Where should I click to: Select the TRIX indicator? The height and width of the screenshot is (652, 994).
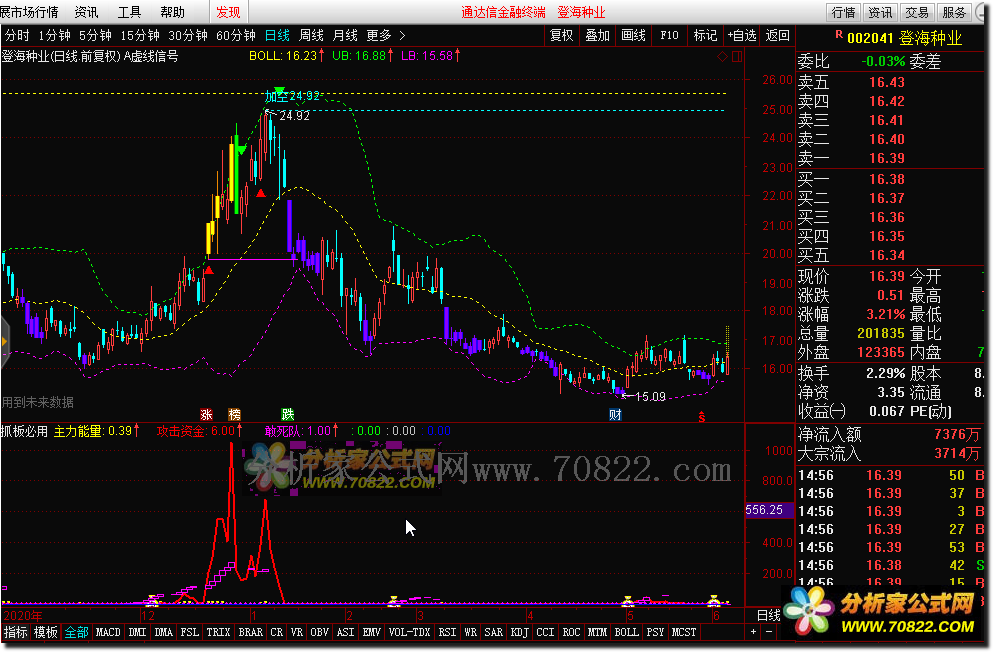click(x=218, y=632)
